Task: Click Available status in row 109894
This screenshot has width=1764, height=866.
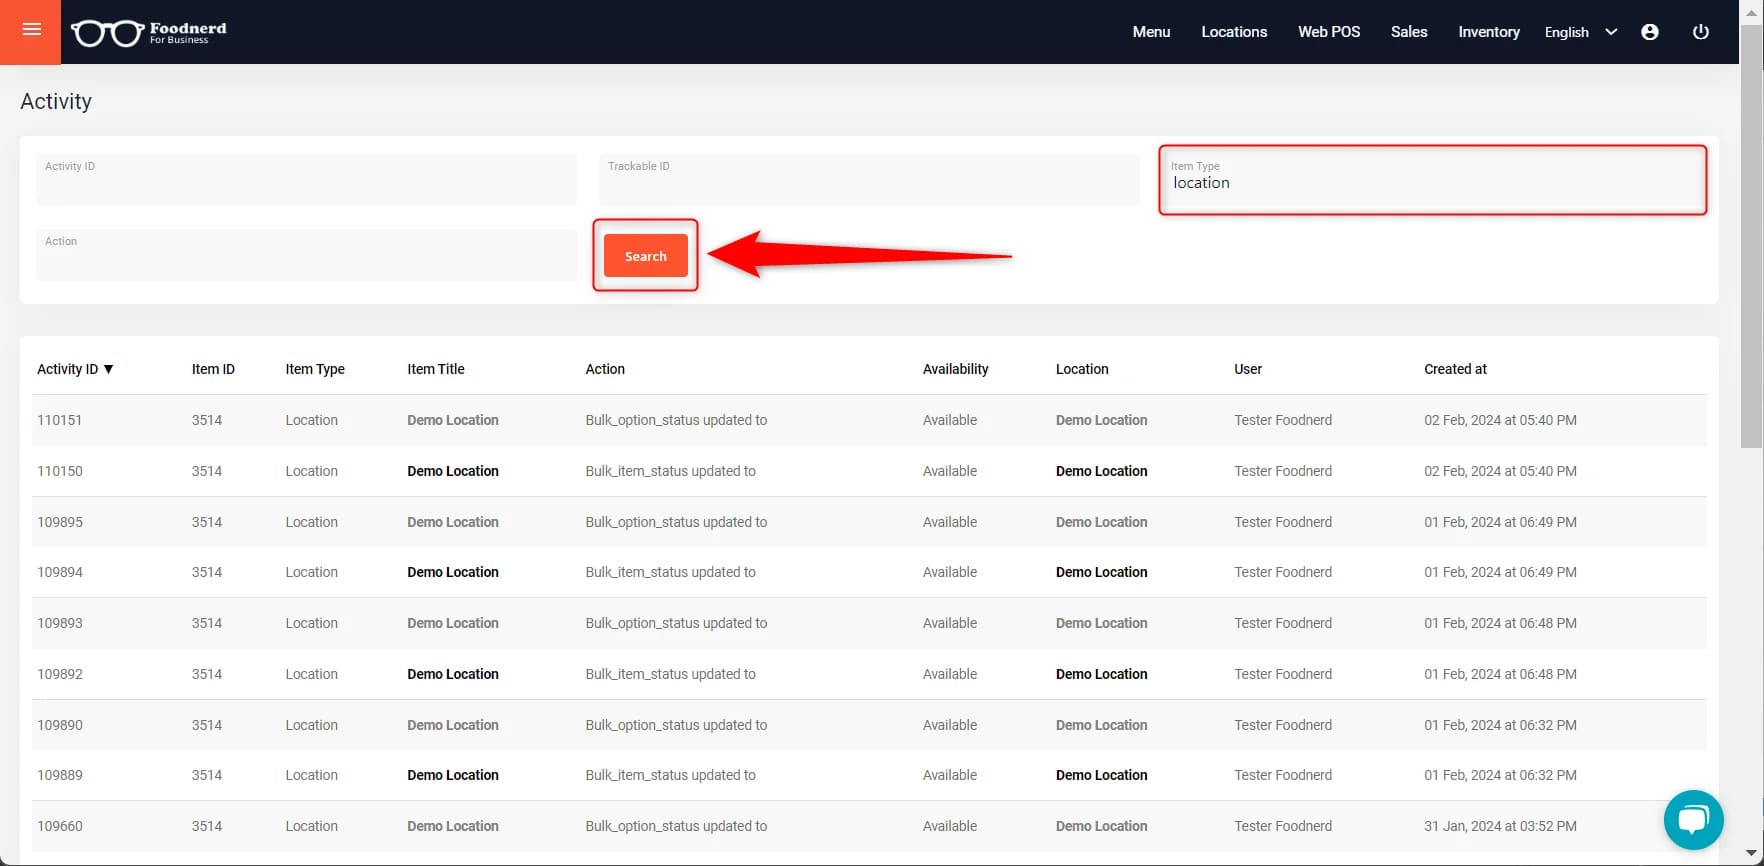Action: tap(950, 572)
